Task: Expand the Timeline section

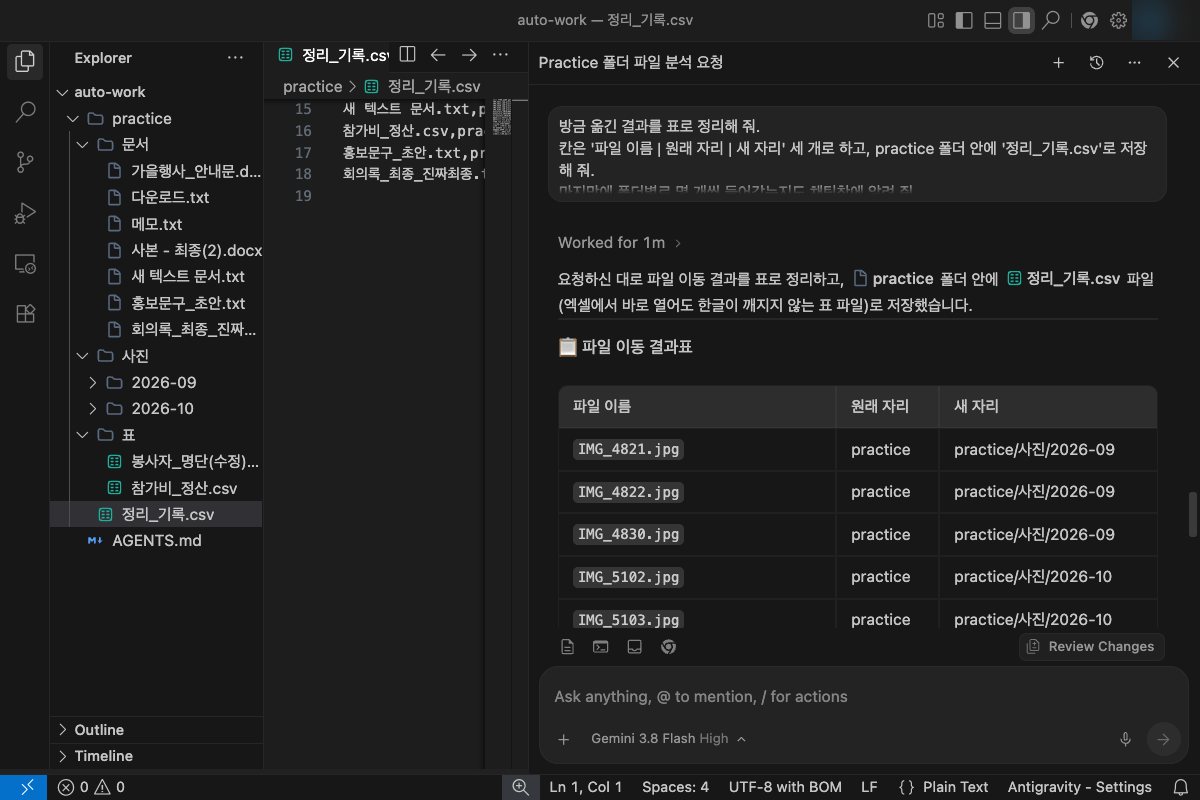Action: (156, 756)
